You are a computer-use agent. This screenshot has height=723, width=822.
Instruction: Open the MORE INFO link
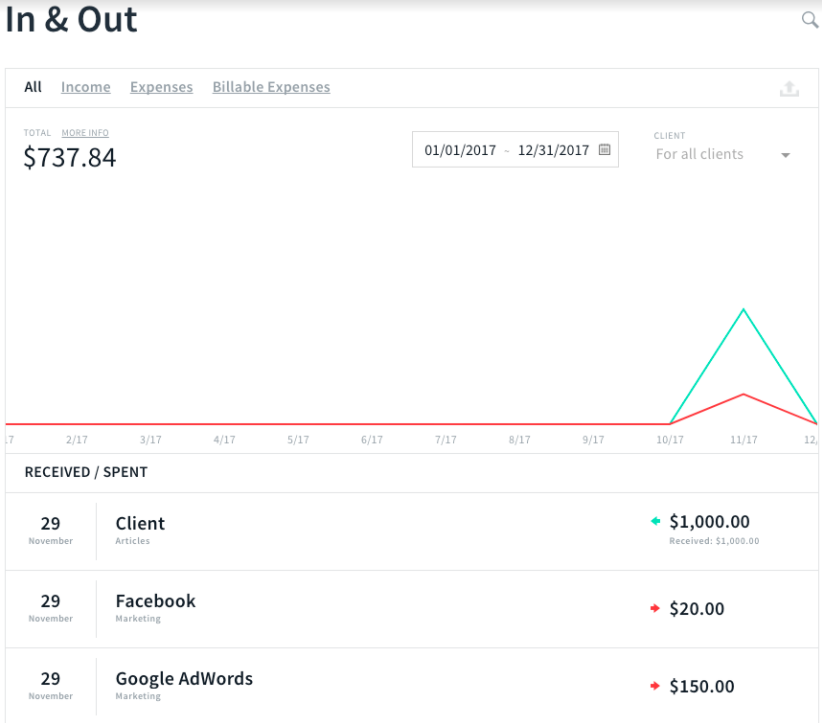pos(85,133)
